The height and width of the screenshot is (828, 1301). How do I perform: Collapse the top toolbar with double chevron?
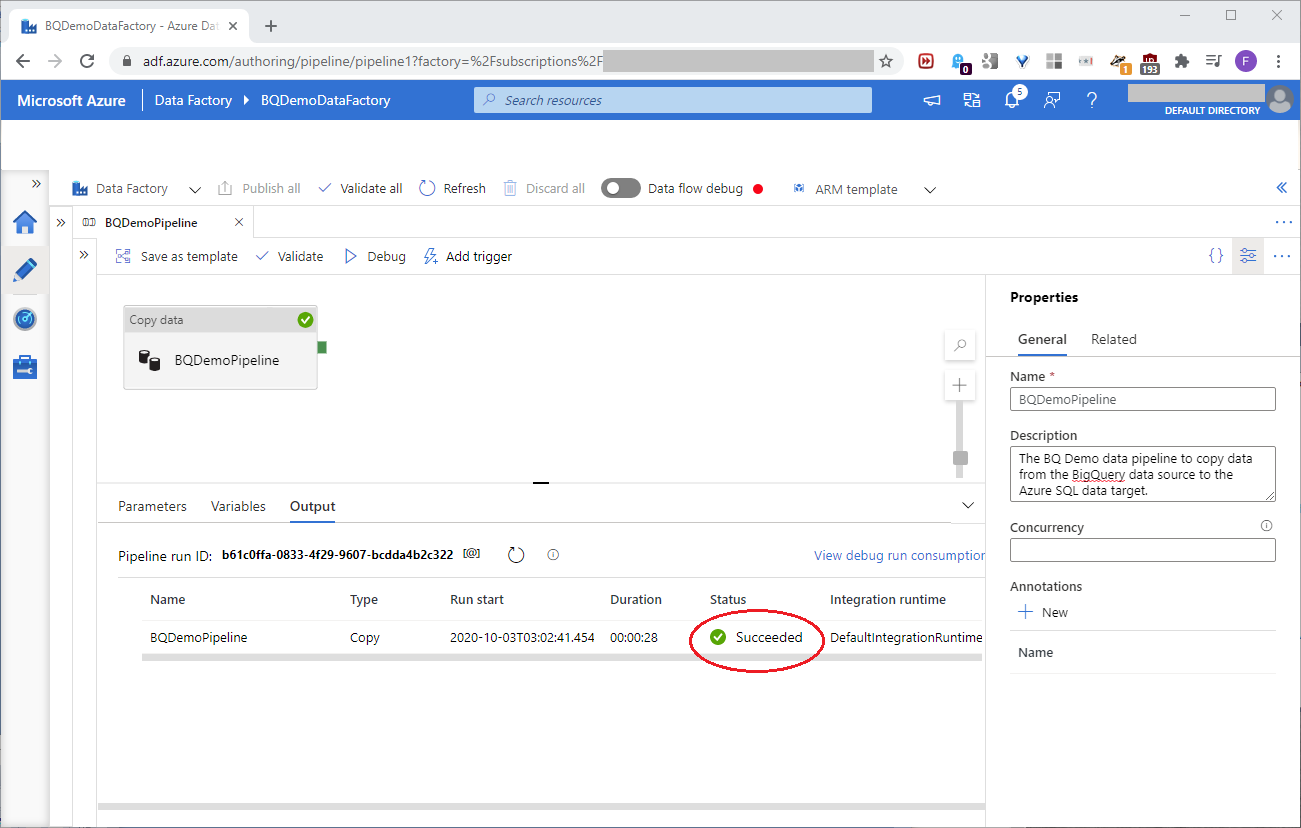[1281, 188]
